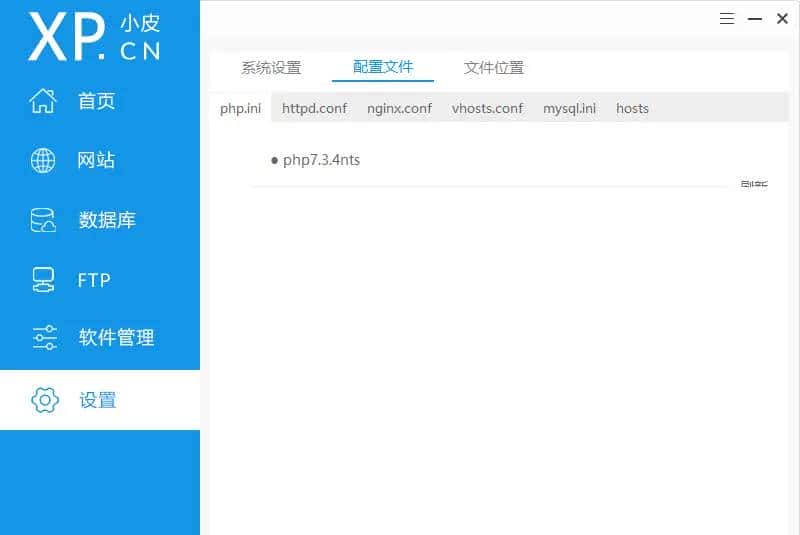Screen dimensions: 800x535
Task: Click the home house icon
Action: pos(43,100)
